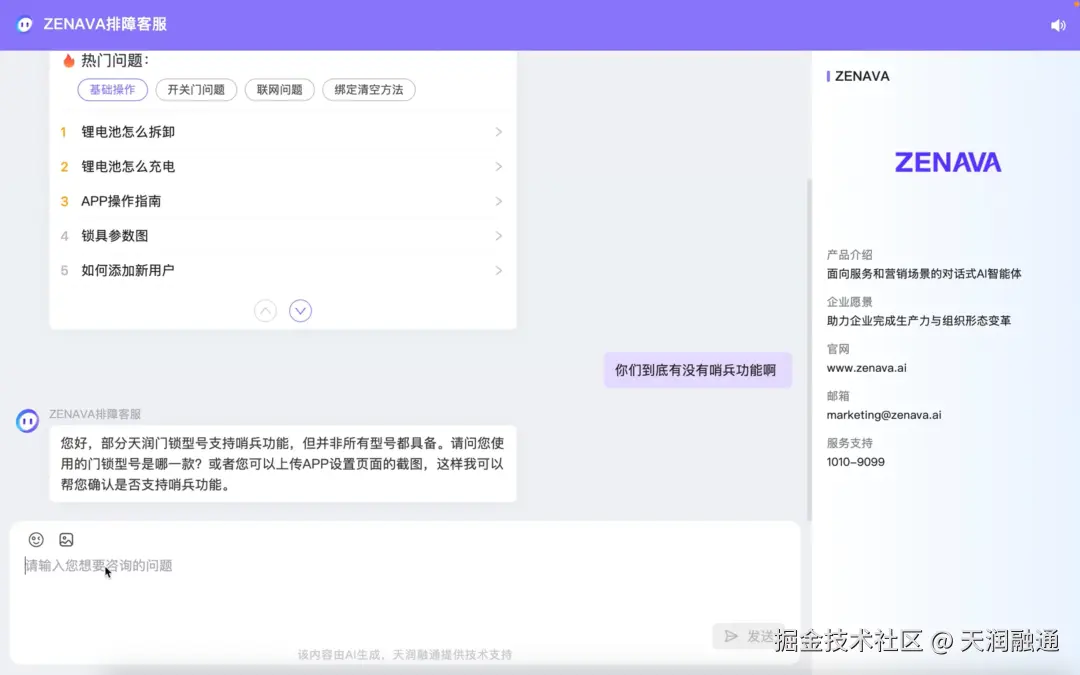Expand chevron for 锂电池怎么充电
Image resolution: width=1080 pixels, height=675 pixels.
tap(499, 167)
